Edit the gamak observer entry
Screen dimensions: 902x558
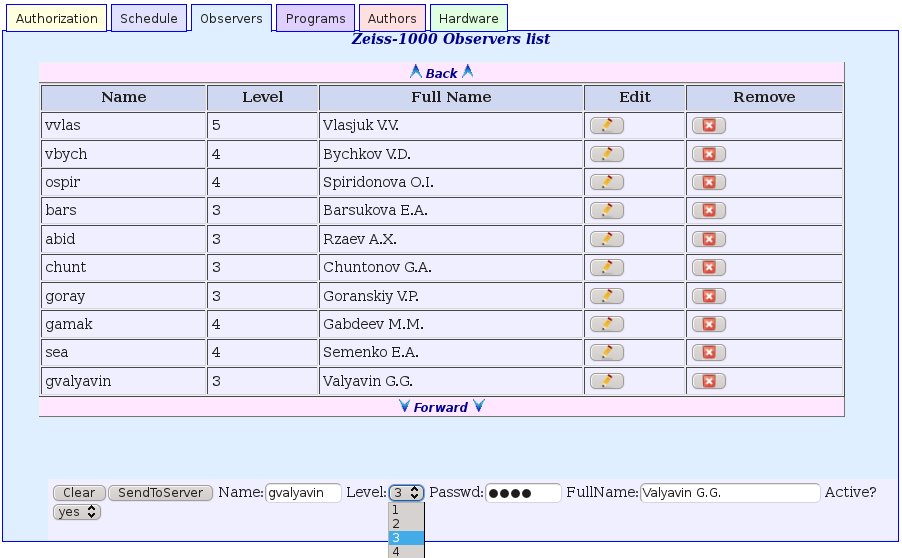[606, 324]
